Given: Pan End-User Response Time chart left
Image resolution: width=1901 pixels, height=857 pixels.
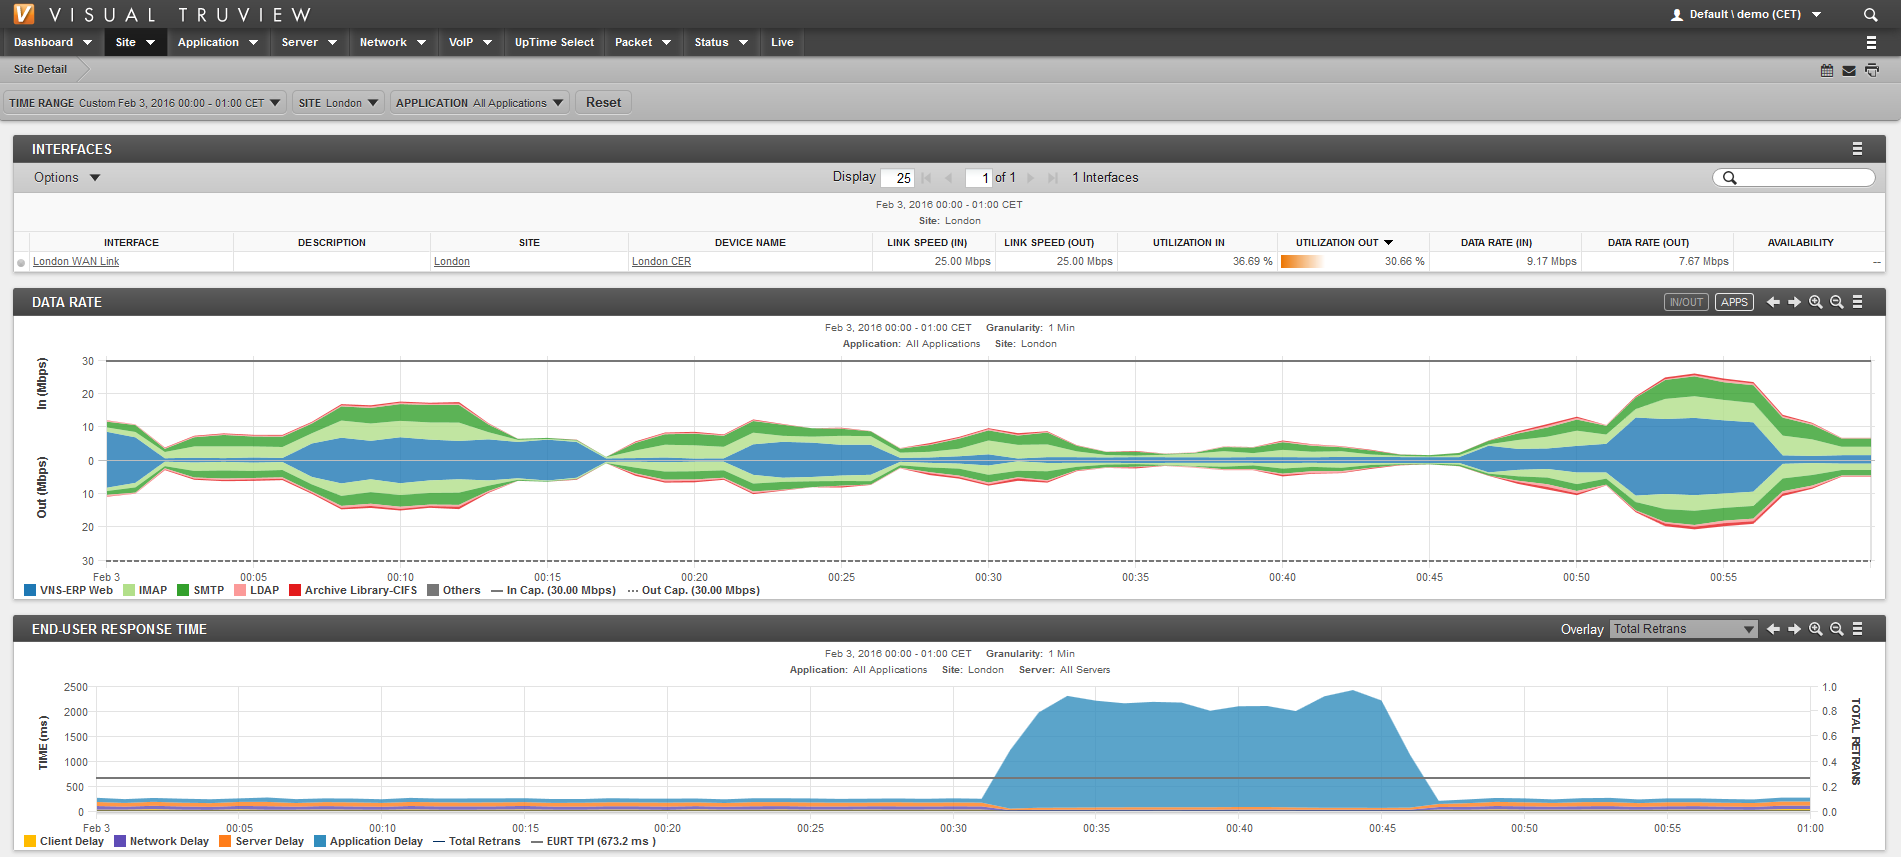Looking at the screenshot, I should point(1773,629).
